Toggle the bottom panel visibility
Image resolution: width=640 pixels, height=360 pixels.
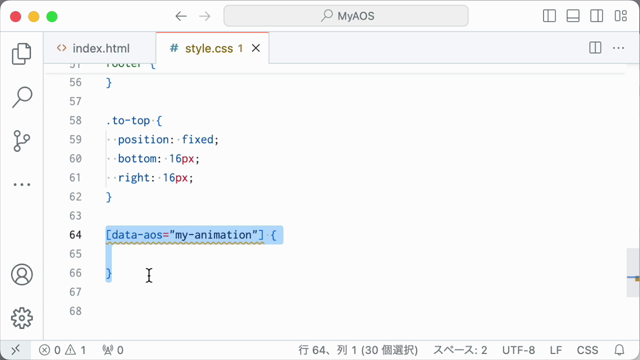[573, 16]
